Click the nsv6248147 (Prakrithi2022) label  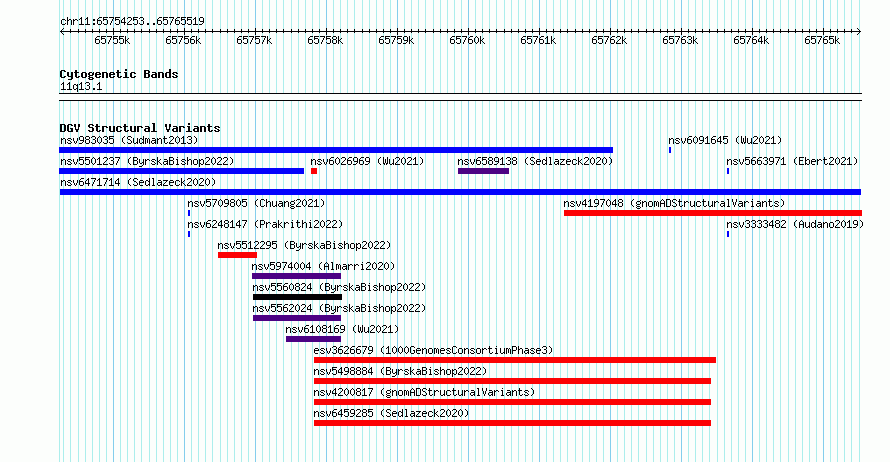pyautogui.click(x=265, y=224)
